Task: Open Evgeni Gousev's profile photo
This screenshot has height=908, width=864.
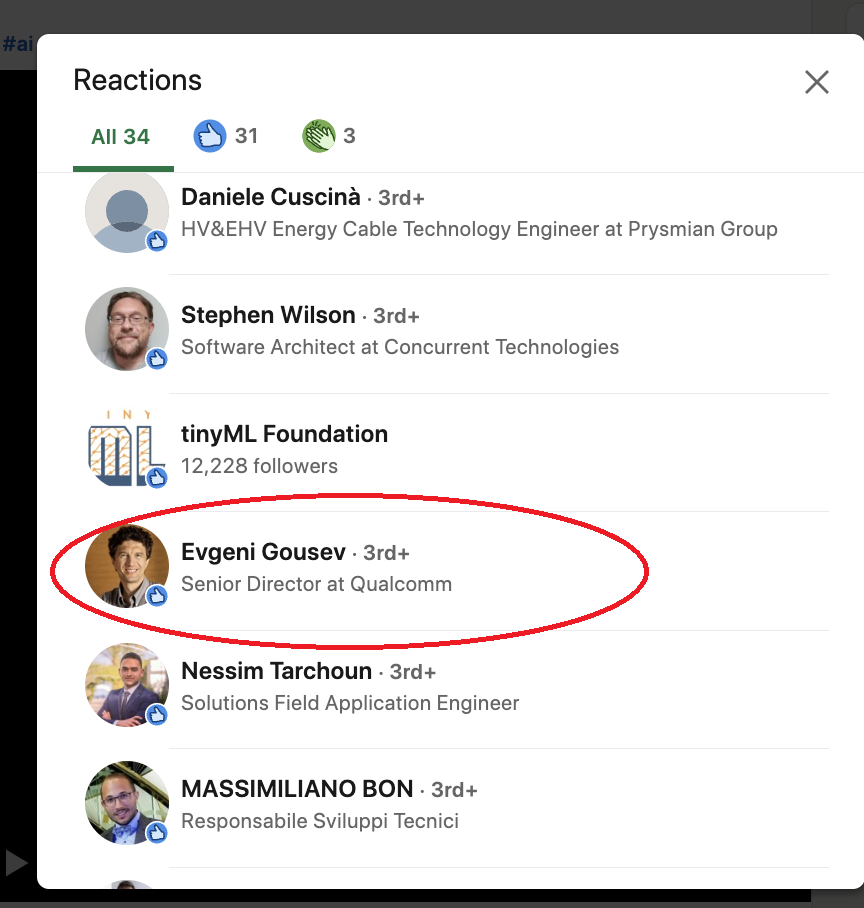Action: pos(127,566)
